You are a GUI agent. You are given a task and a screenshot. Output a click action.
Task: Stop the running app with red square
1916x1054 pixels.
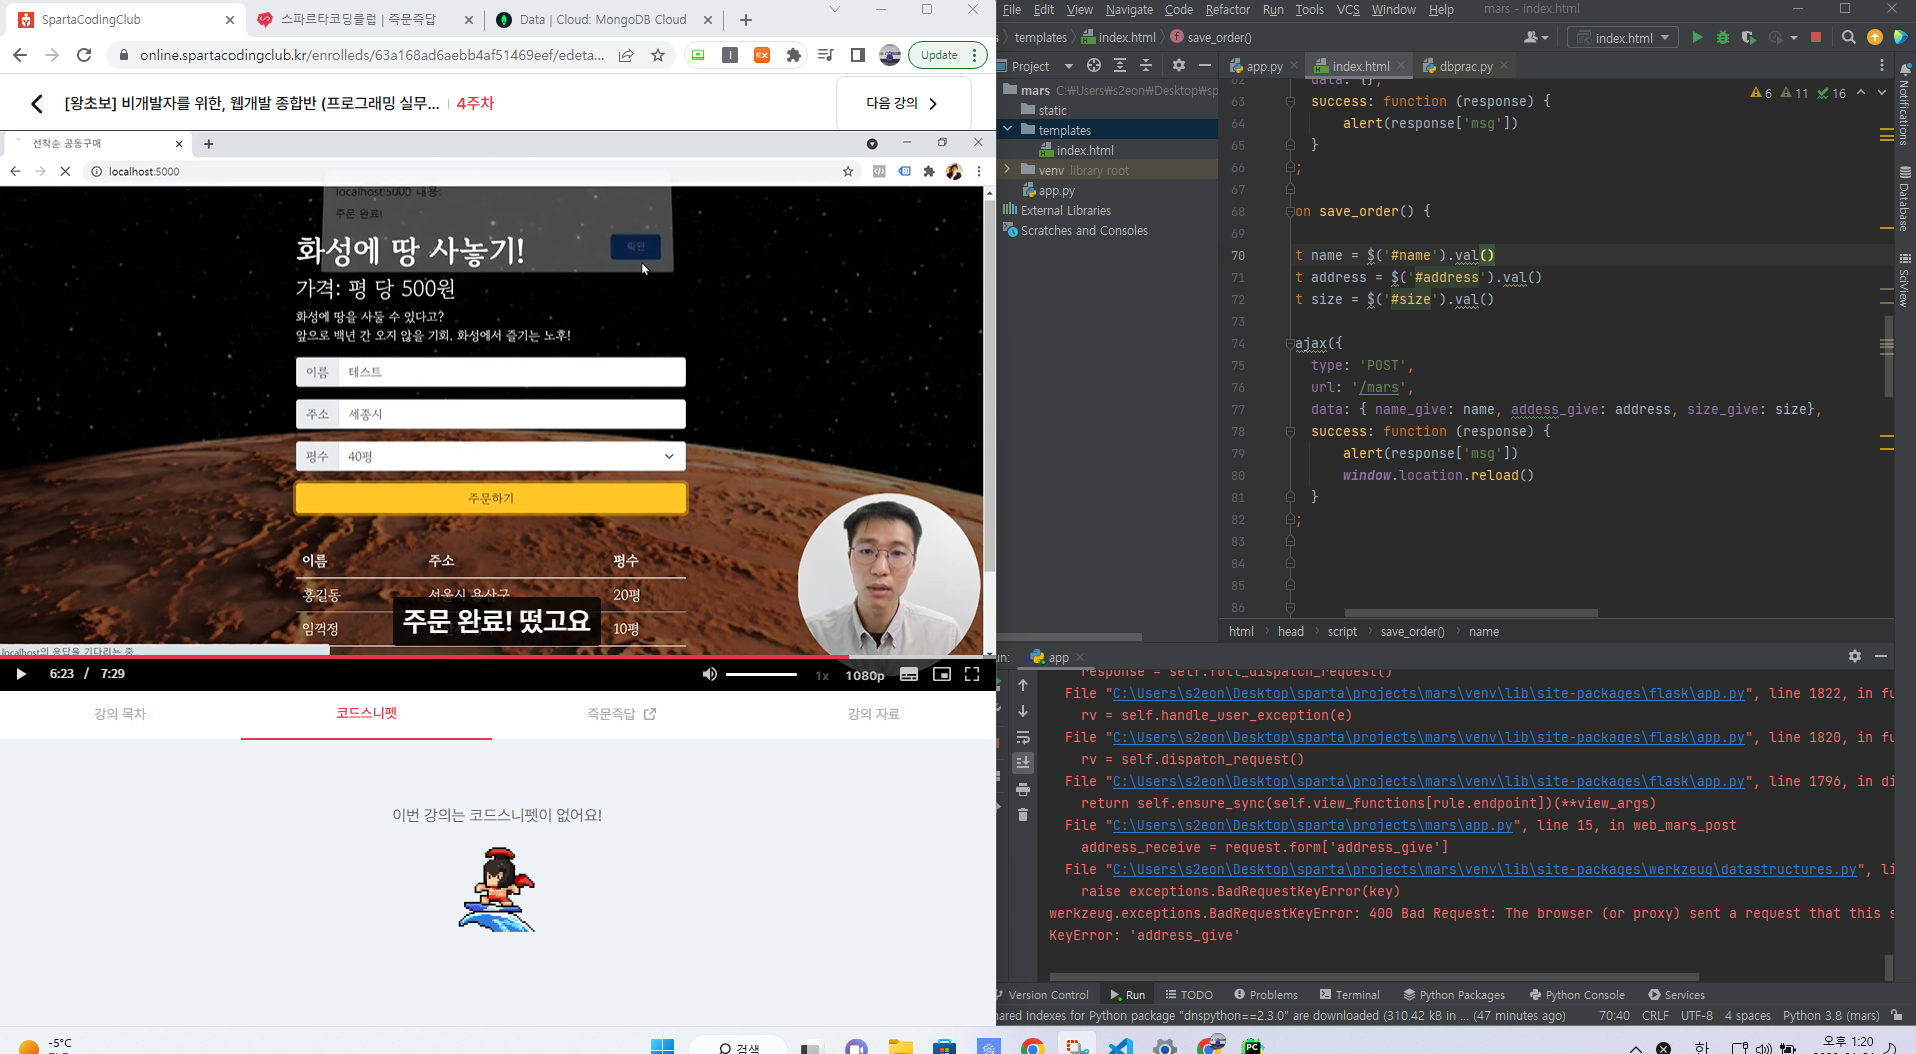[x=1816, y=37]
